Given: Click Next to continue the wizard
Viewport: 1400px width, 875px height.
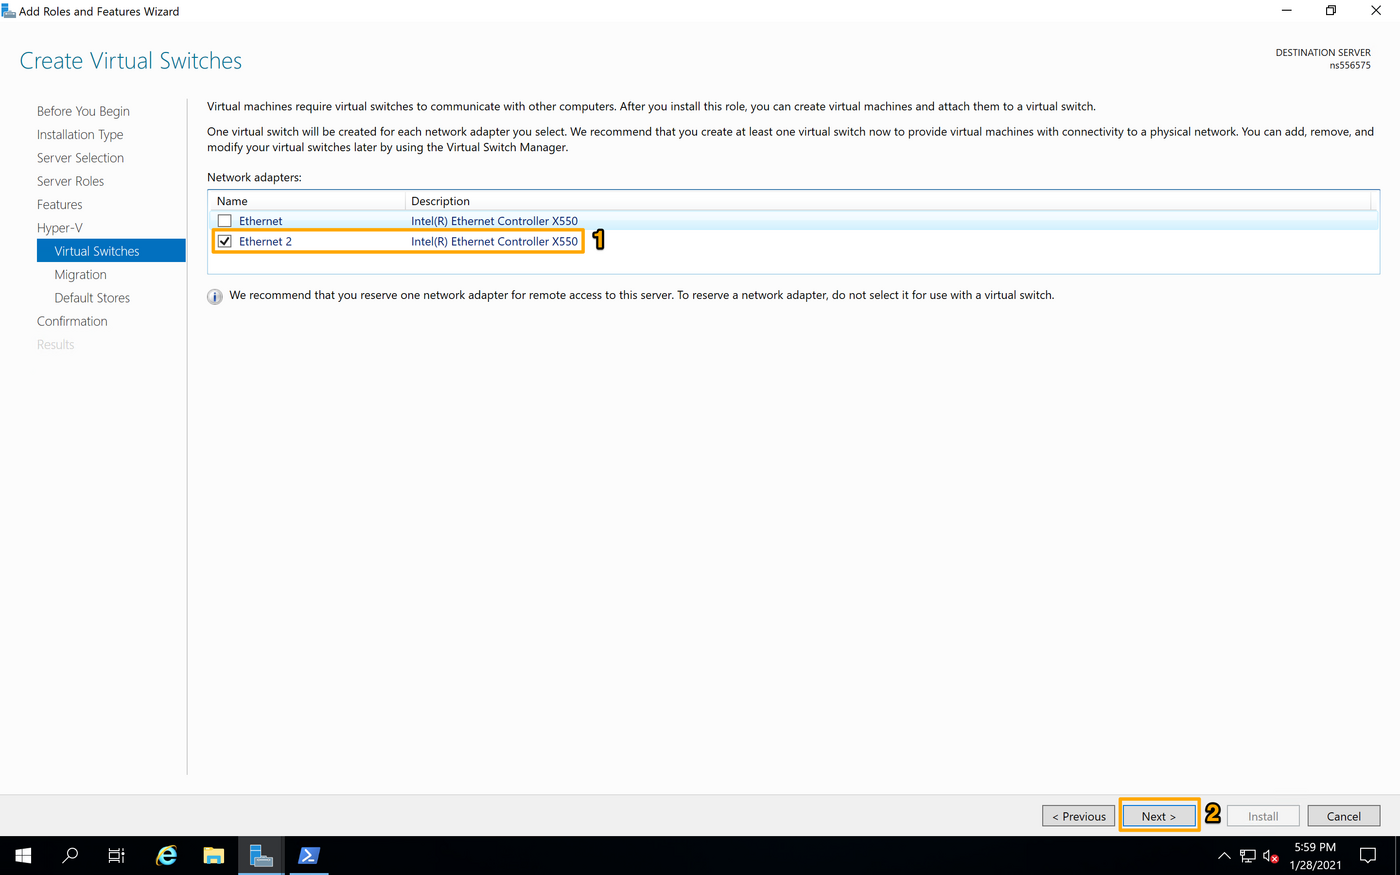Looking at the screenshot, I should tap(1158, 815).
